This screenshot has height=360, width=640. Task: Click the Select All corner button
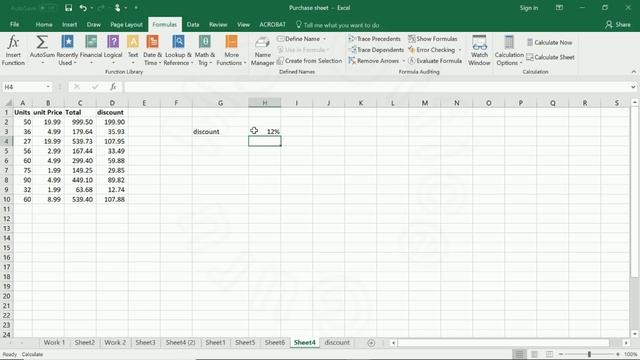point(7,103)
